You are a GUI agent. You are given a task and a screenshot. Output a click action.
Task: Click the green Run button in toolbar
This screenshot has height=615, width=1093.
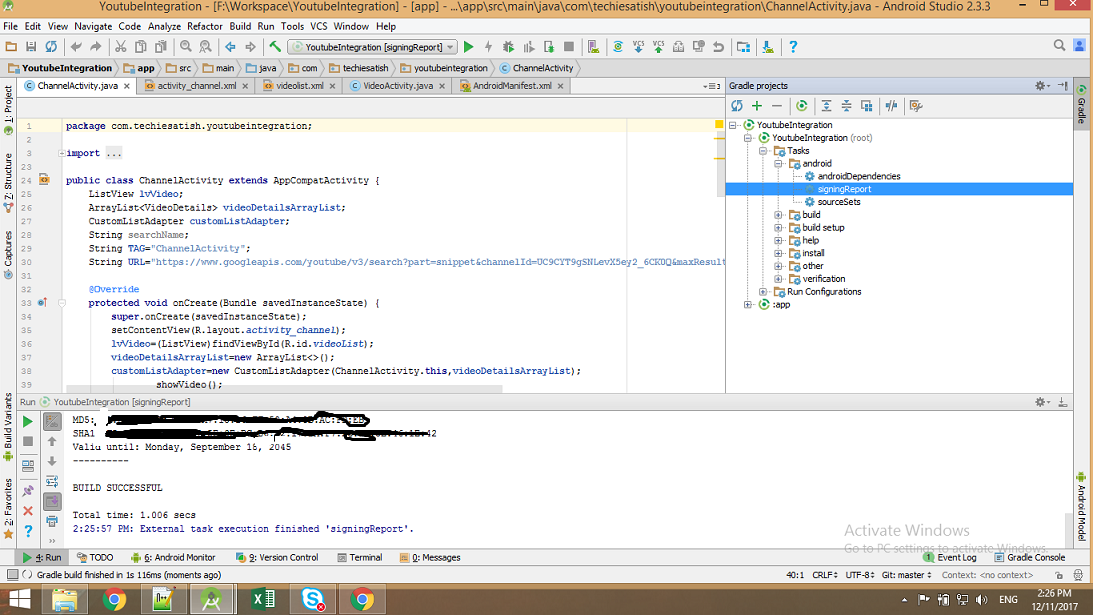[468, 47]
